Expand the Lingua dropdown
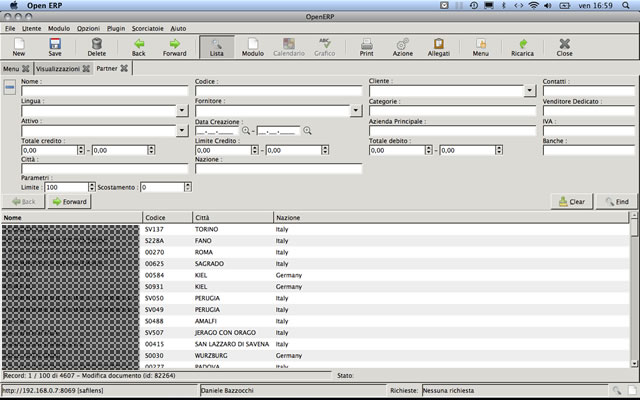This screenshot has height=400, width=640. click(182, 110)
